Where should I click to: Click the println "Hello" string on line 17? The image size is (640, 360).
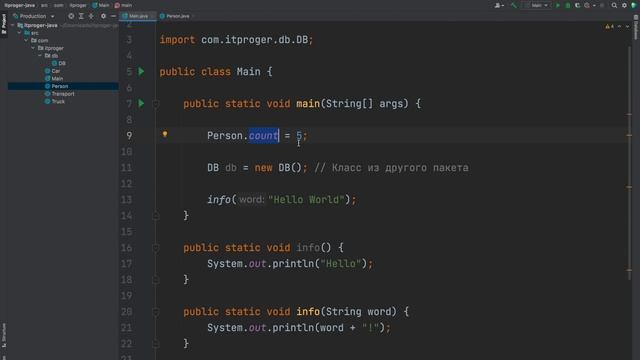pyautogui.click(x=341, y=264)
